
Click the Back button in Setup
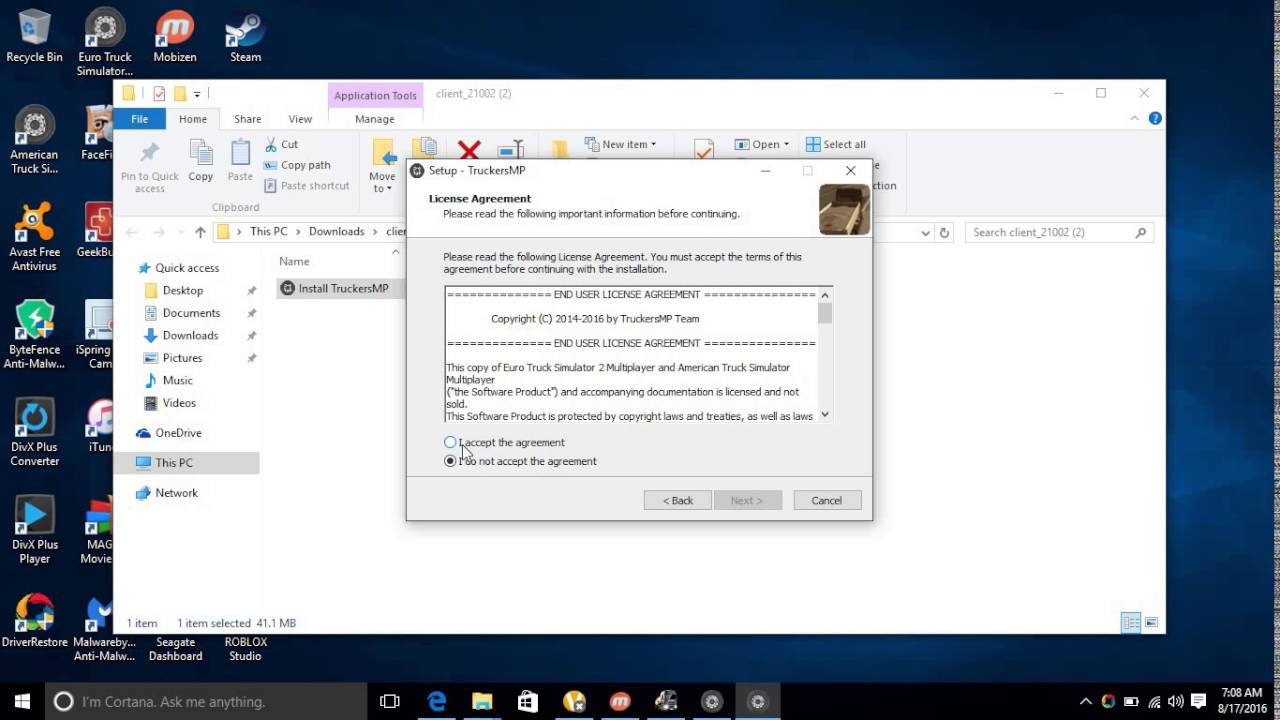[x=677, y=500]
